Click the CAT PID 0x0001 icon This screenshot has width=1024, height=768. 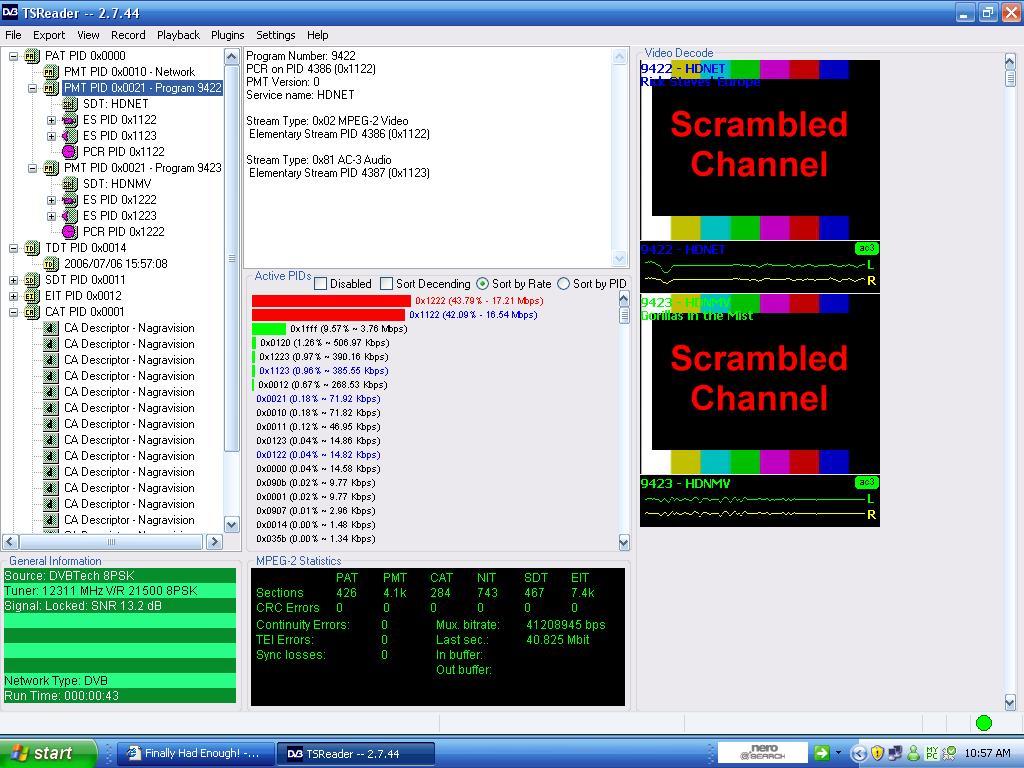pyautogui.click(x=32, y=312)
